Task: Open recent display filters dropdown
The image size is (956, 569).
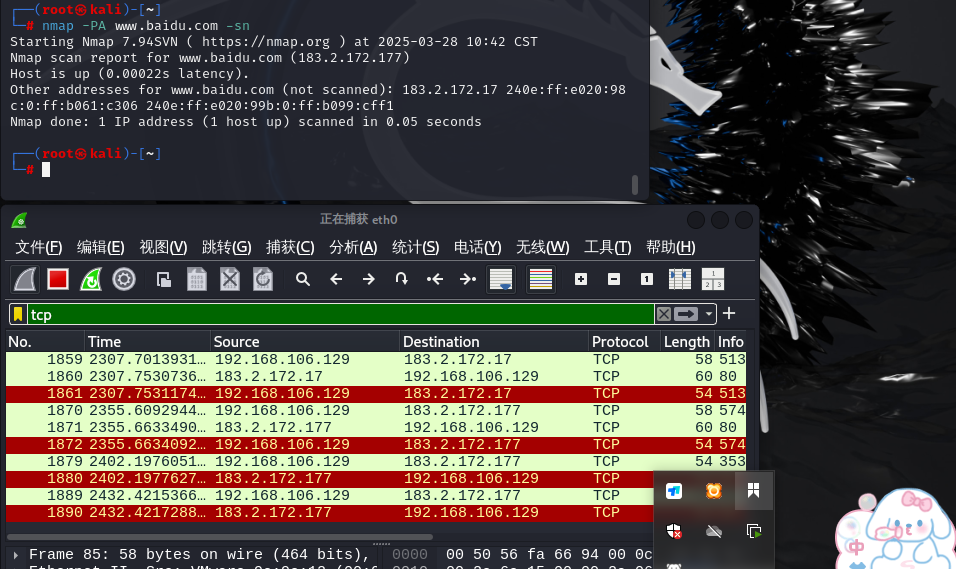Action: tap(708, 314)
